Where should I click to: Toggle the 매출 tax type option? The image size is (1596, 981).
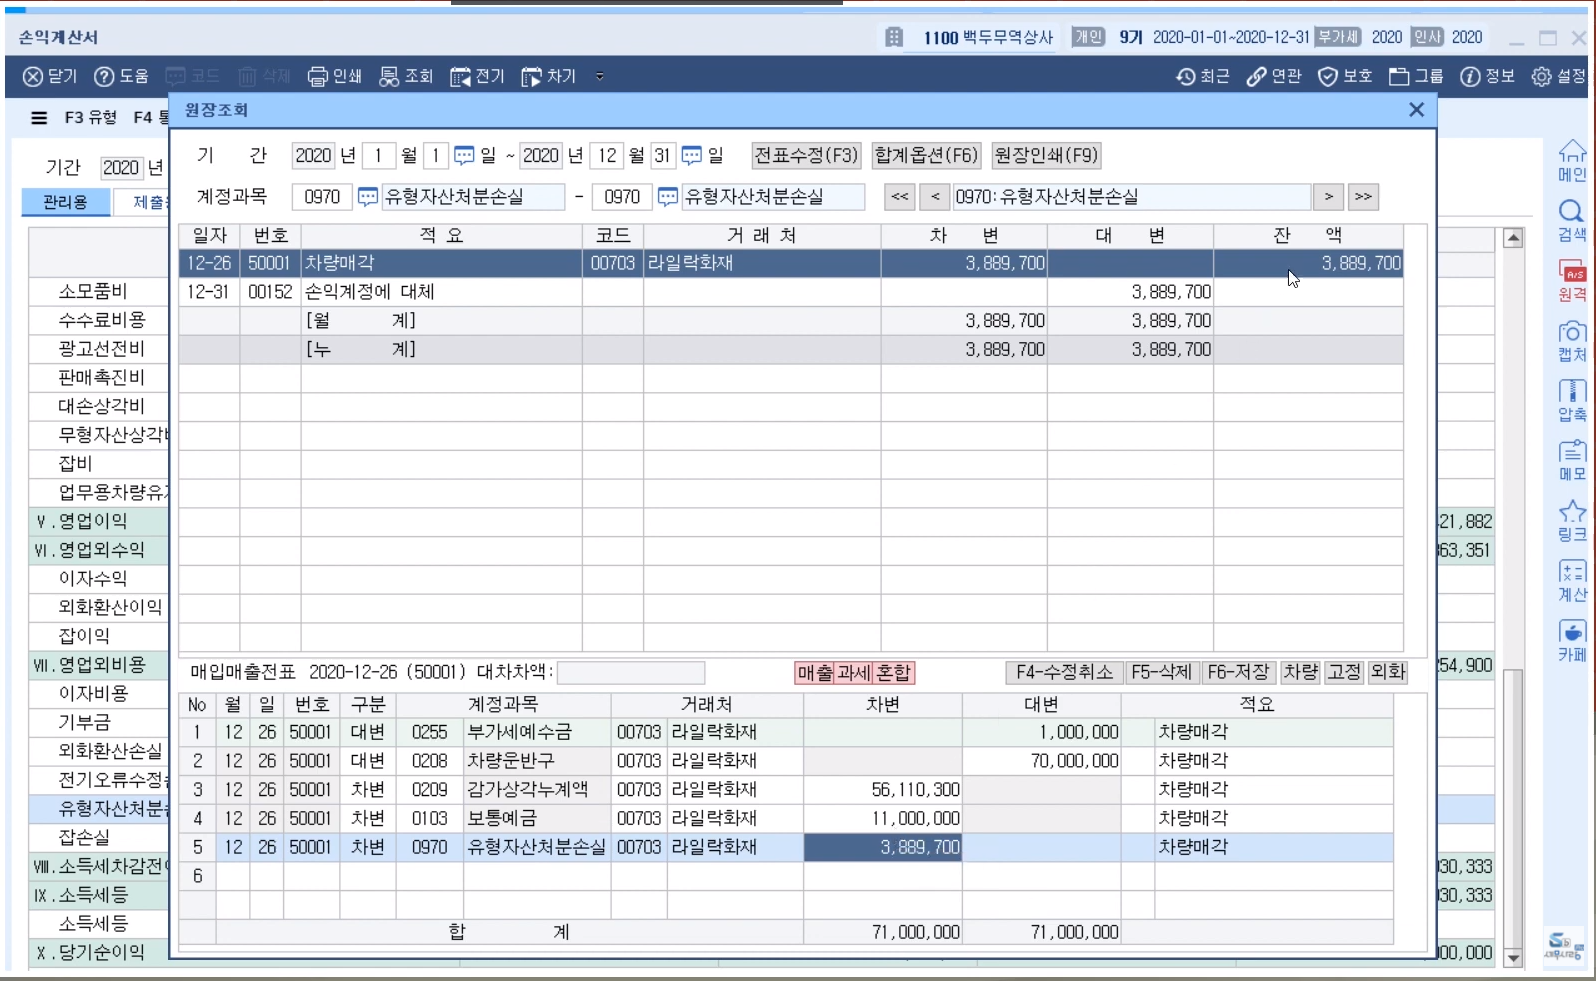[815, 673]
